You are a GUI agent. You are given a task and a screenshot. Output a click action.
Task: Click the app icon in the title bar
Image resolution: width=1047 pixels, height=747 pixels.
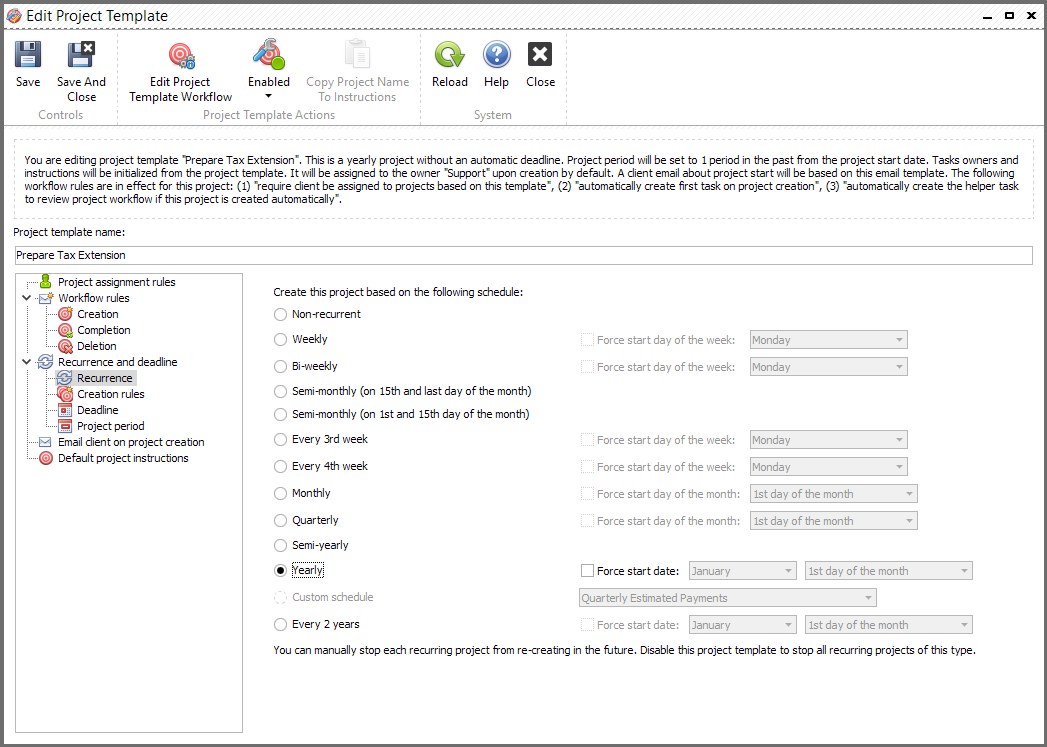pyautogui.click(x=13, y=15)
